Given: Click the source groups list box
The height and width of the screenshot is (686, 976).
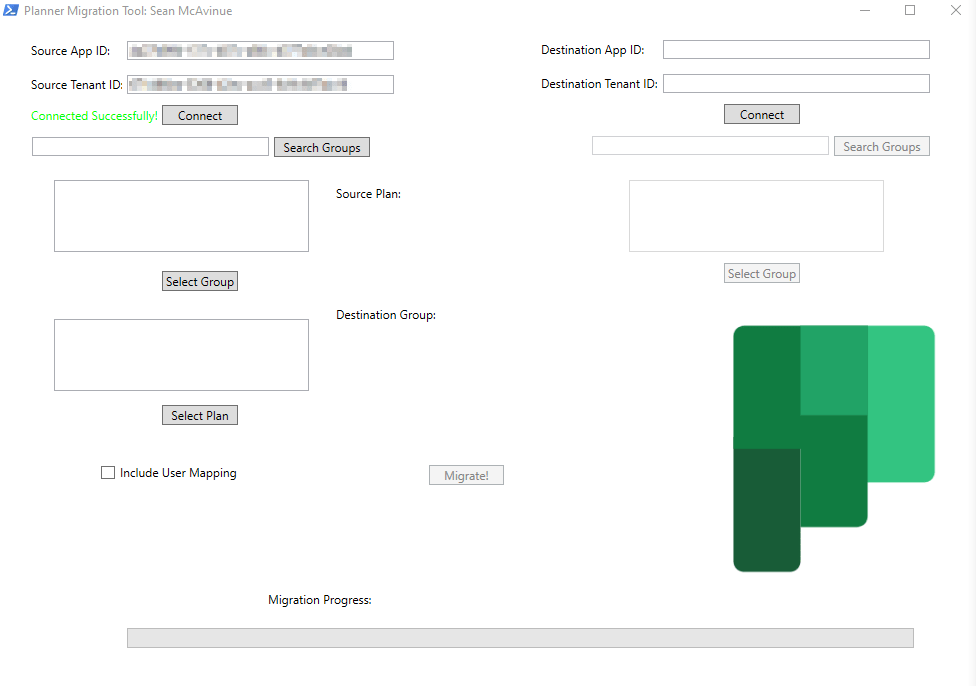Looking at the screenshot, I should [x=181, y=216].
